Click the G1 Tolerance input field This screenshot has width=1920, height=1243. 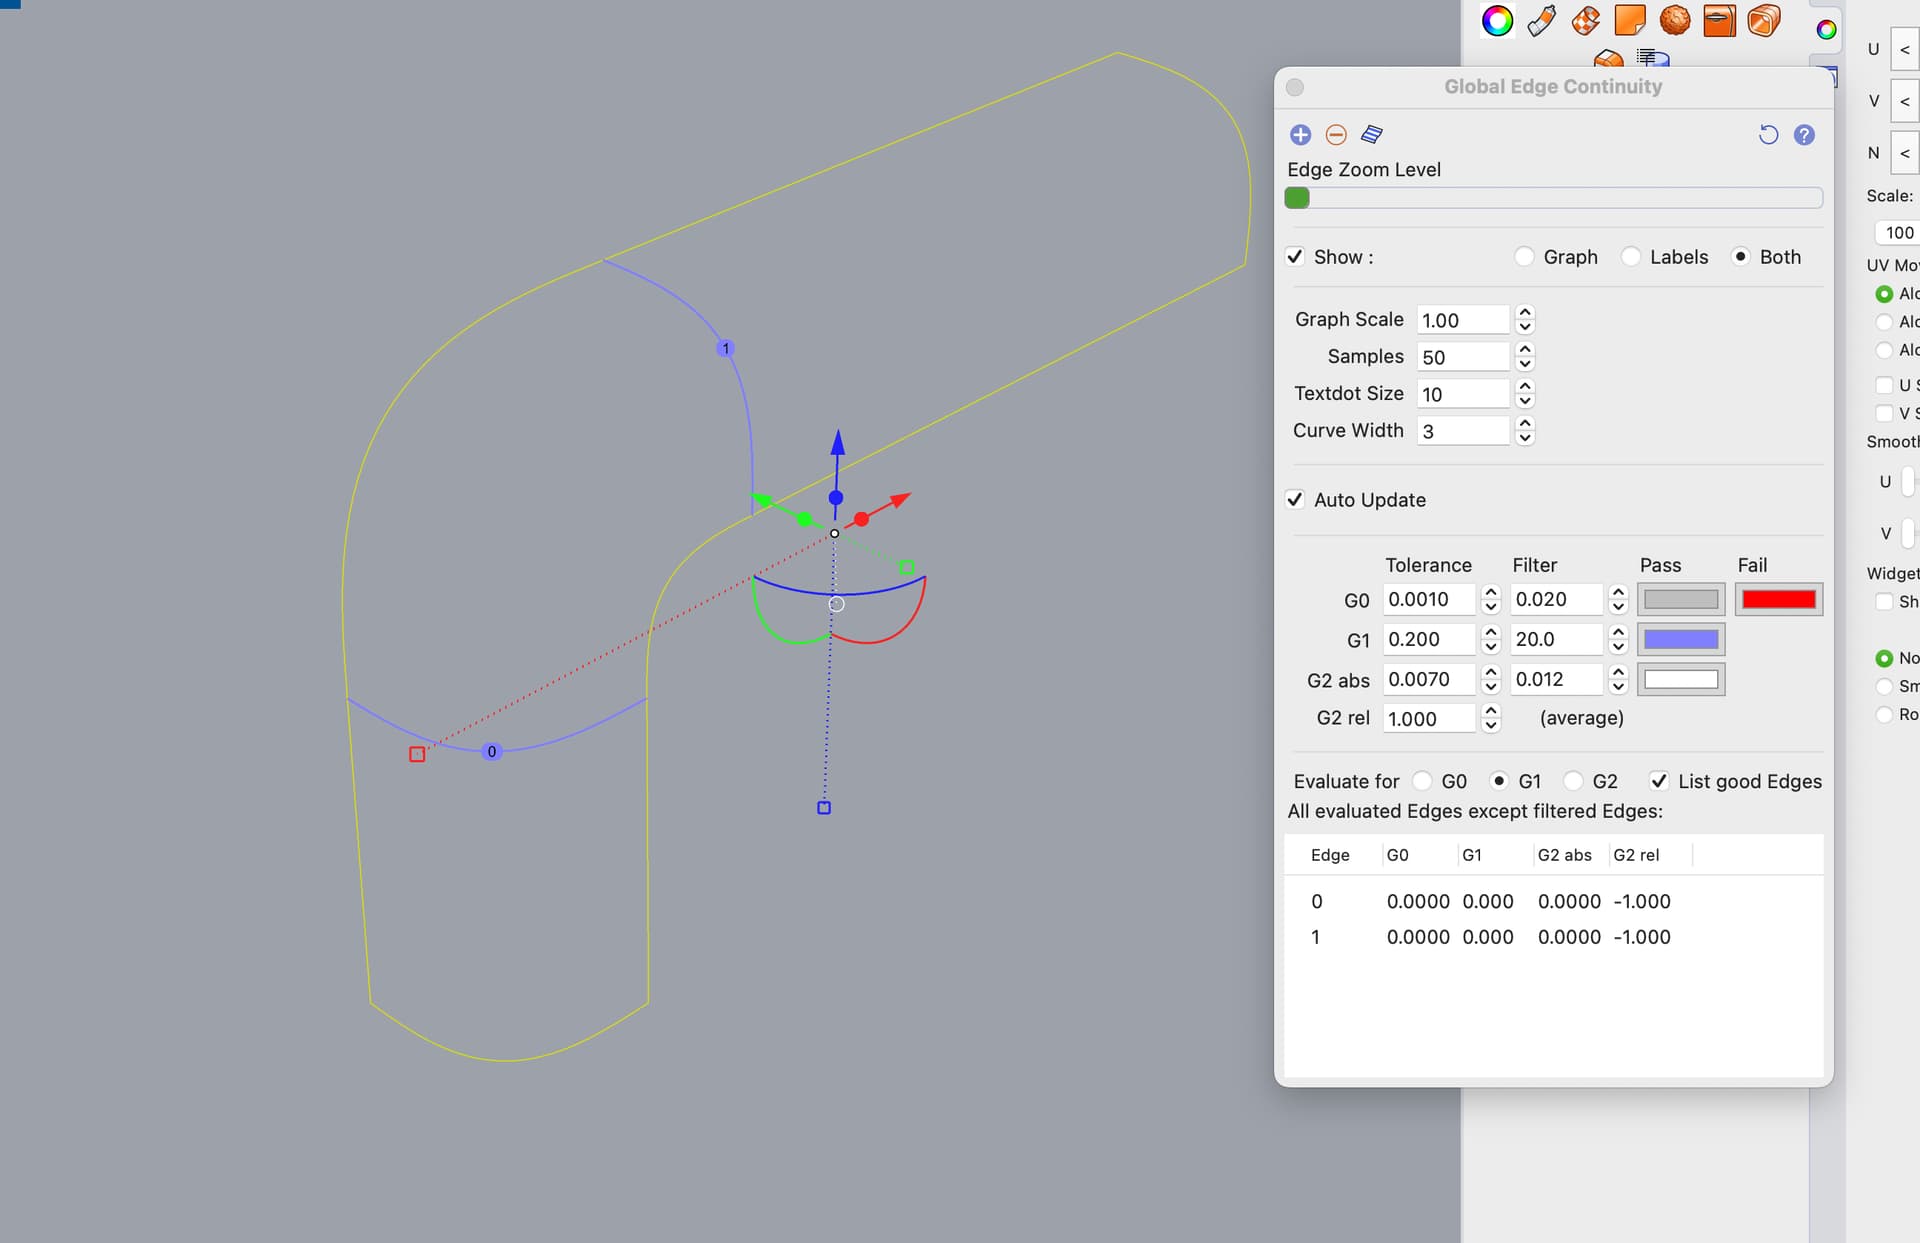point(1429,639)
